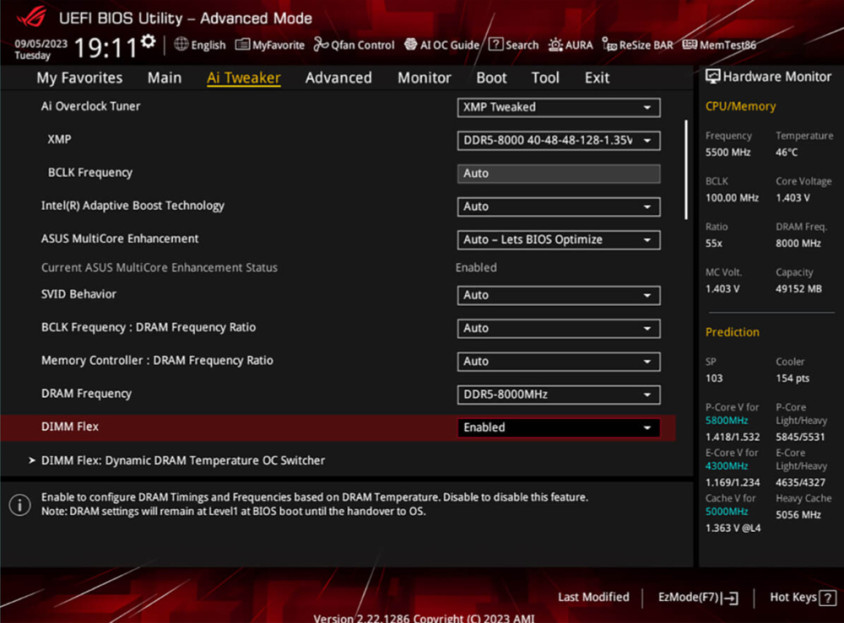Viewport: 844px width, 623px height.
Task: Open the Monitor tab
Action: tap(424, 78)
